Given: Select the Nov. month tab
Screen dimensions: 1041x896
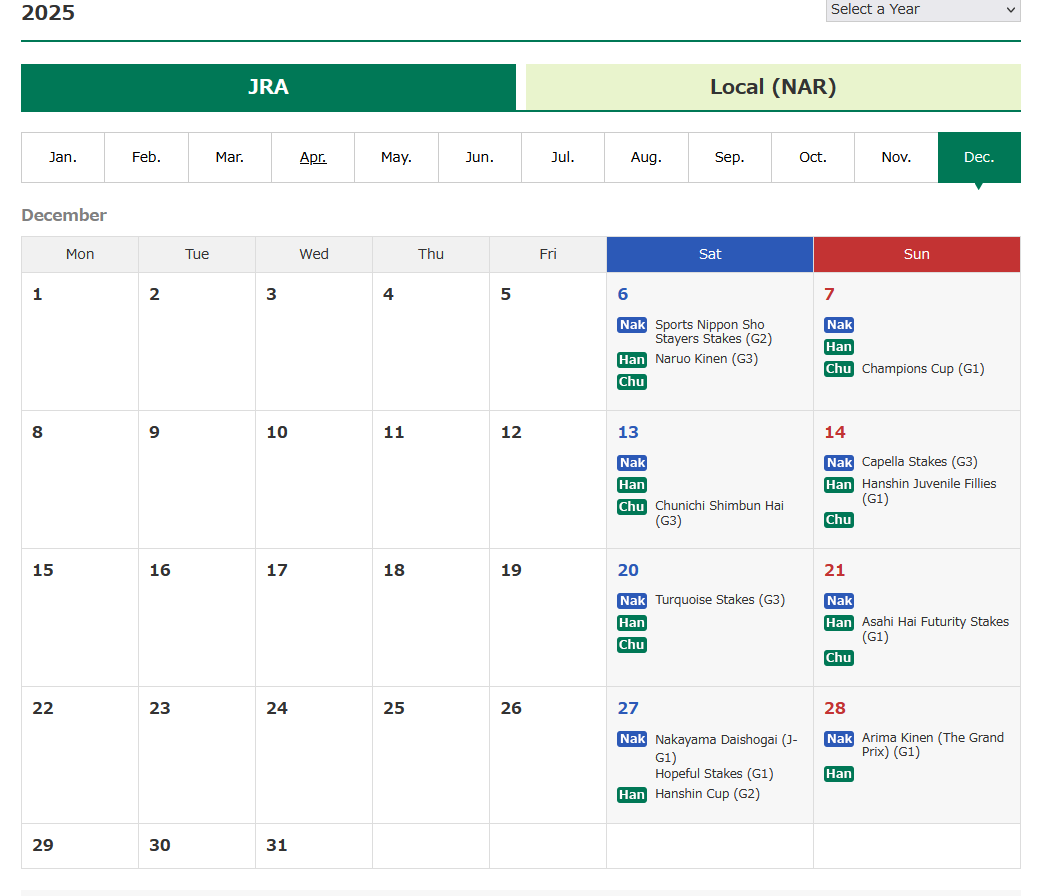Looking at the screenshot, I should point(896,157).
